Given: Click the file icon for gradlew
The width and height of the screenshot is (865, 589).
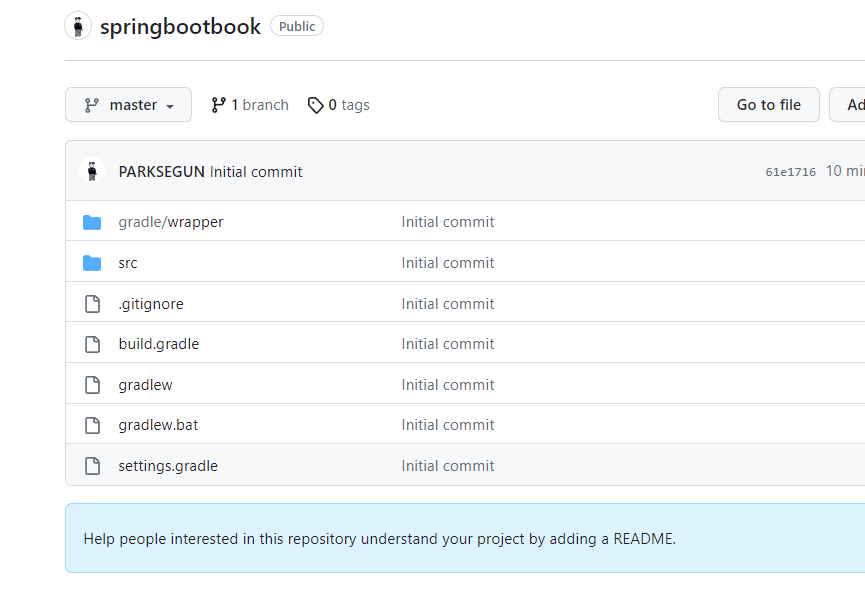Looking at the screenshot, I should [93, 385].
